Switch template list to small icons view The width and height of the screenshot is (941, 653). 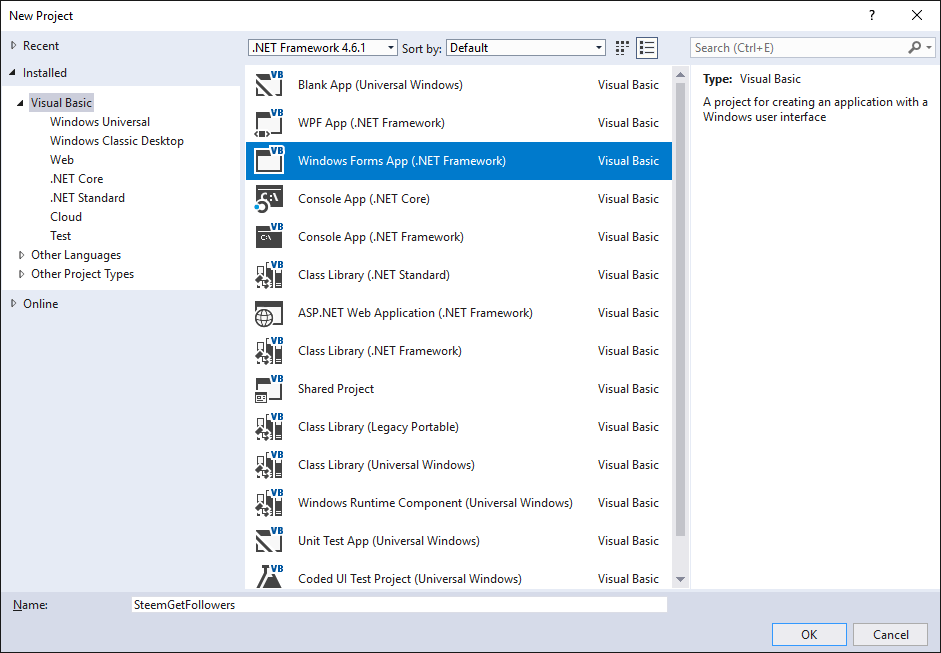coord(622,48)
